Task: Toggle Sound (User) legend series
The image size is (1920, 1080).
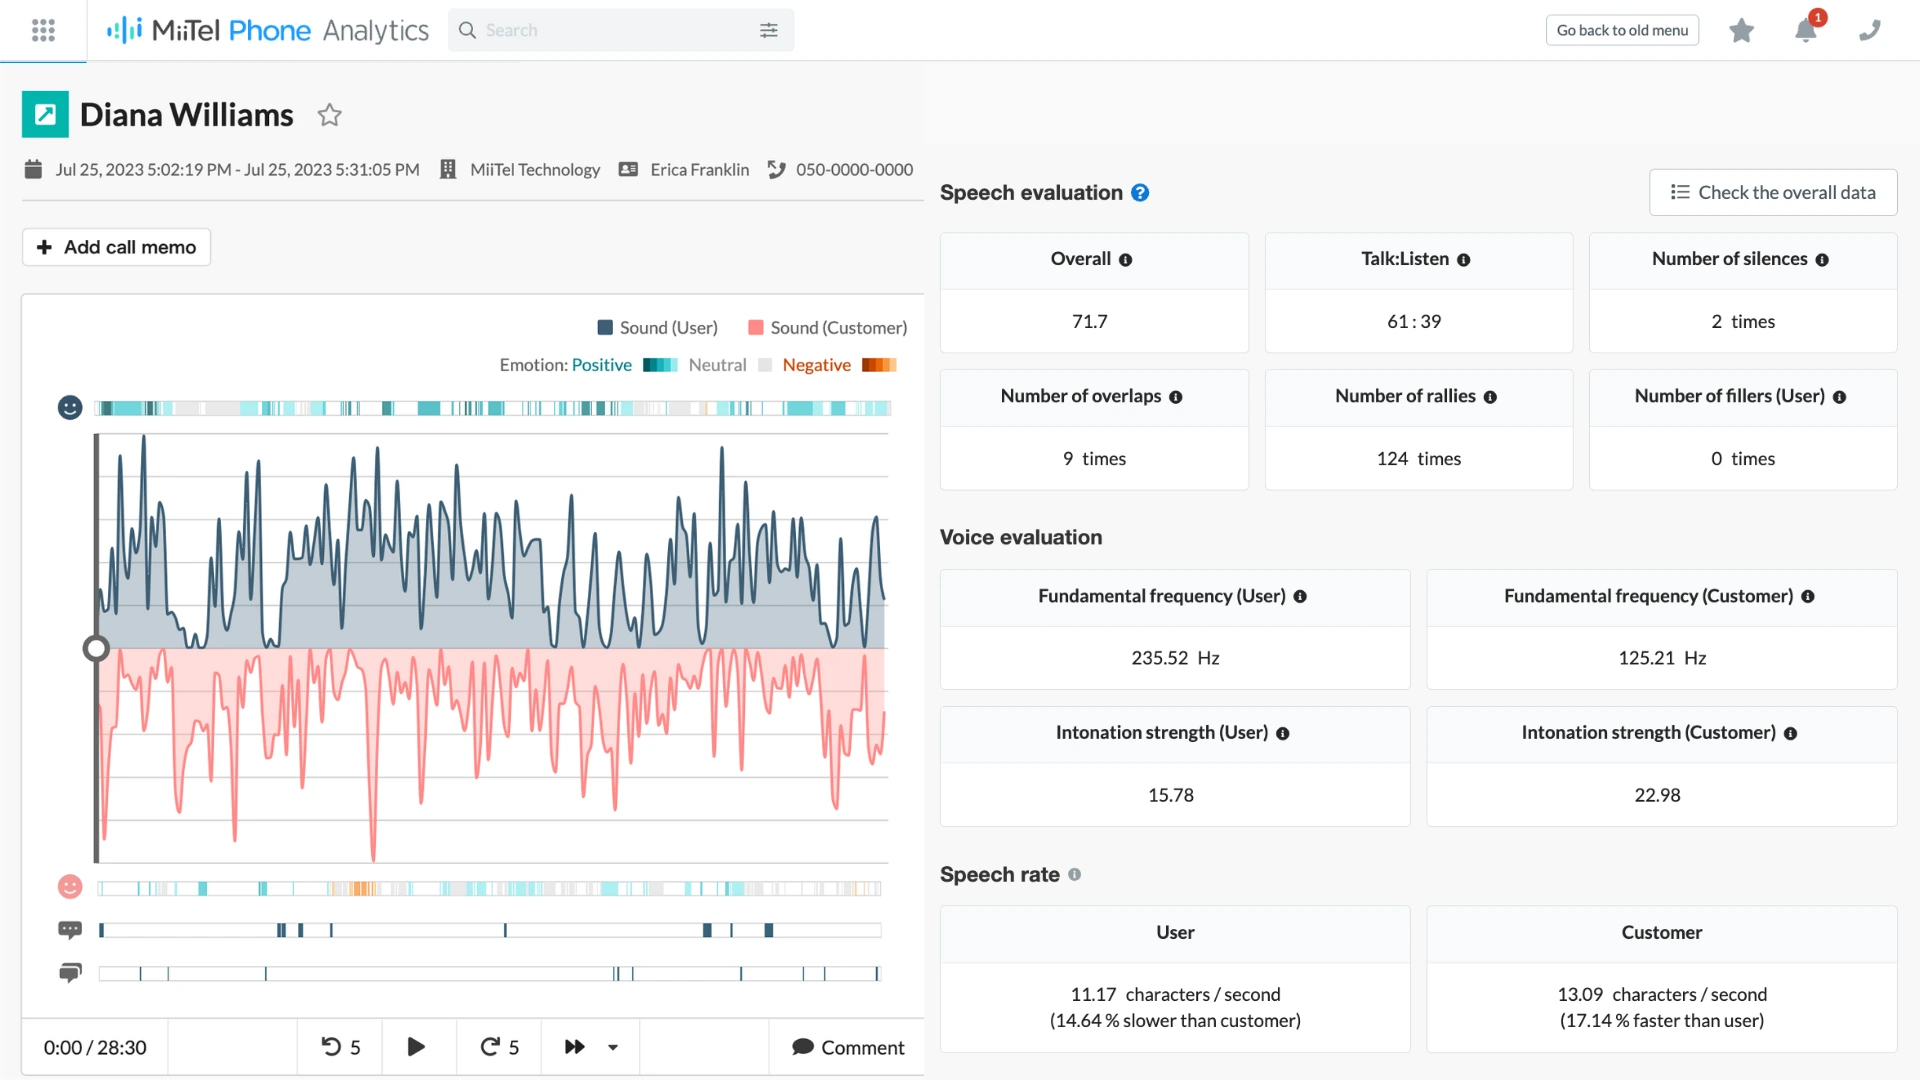Action: click(x=658, y=328)
